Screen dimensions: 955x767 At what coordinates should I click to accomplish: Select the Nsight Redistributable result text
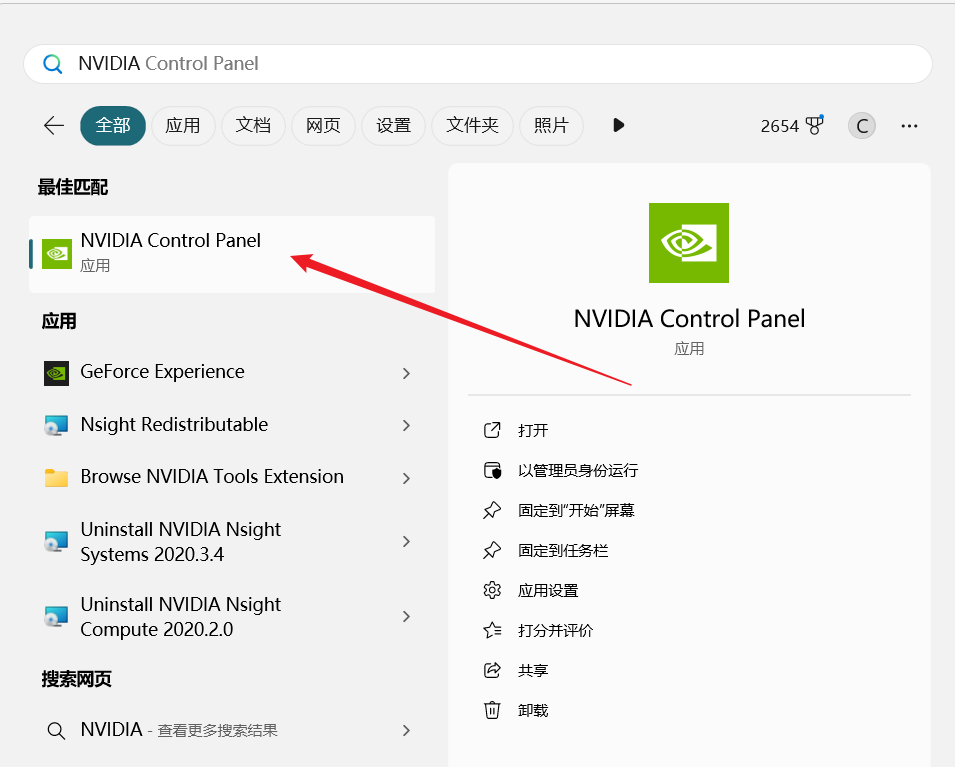(174, 424)
